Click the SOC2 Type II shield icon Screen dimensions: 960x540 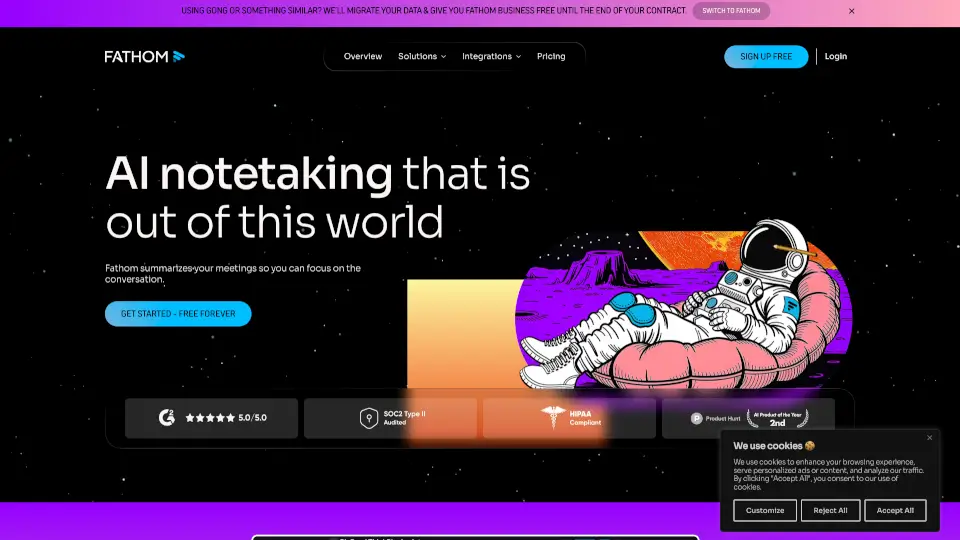click(x=368, y=418)
